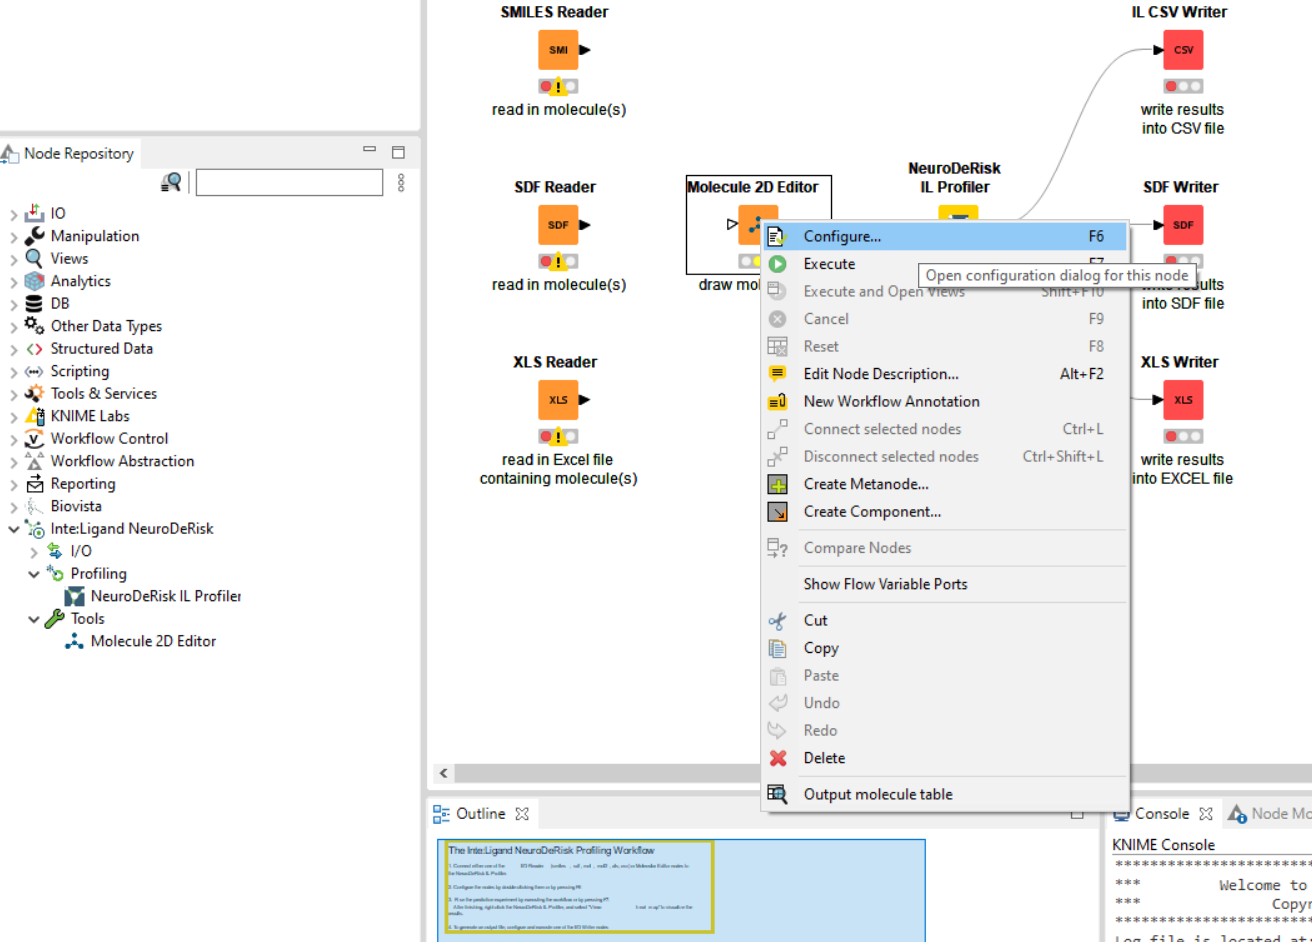
Task: Expand the IO tree arrow
Action: click(13, 214)
